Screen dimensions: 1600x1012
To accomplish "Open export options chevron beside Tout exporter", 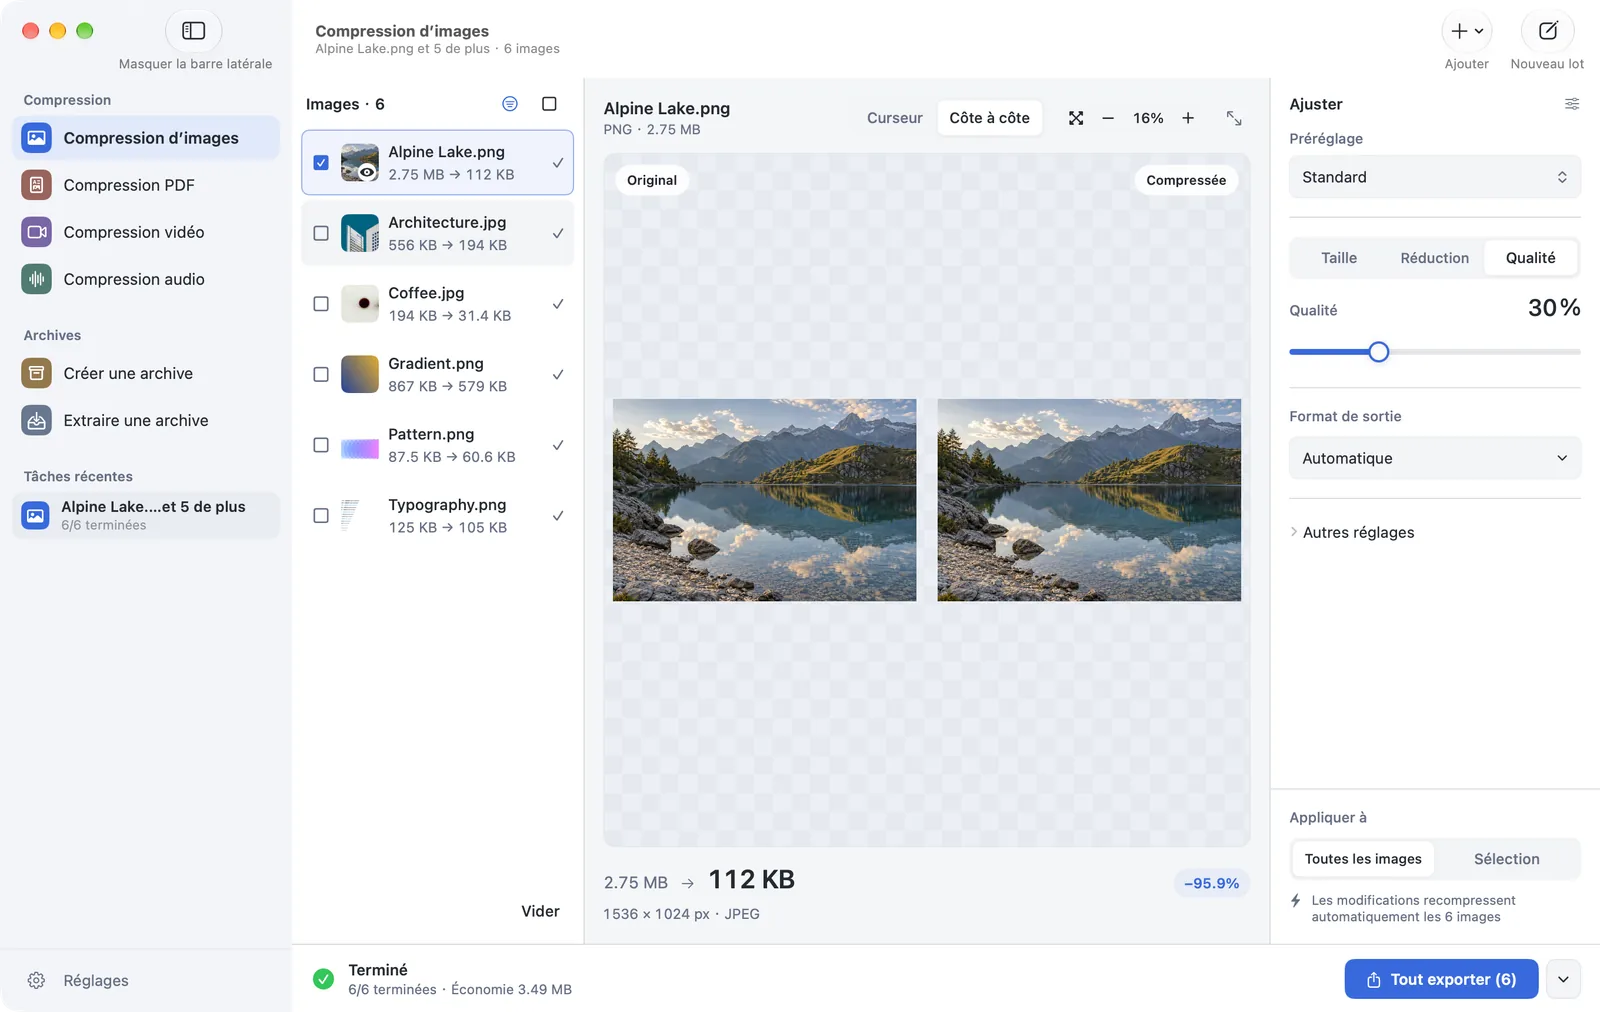I will point(1563,979).
